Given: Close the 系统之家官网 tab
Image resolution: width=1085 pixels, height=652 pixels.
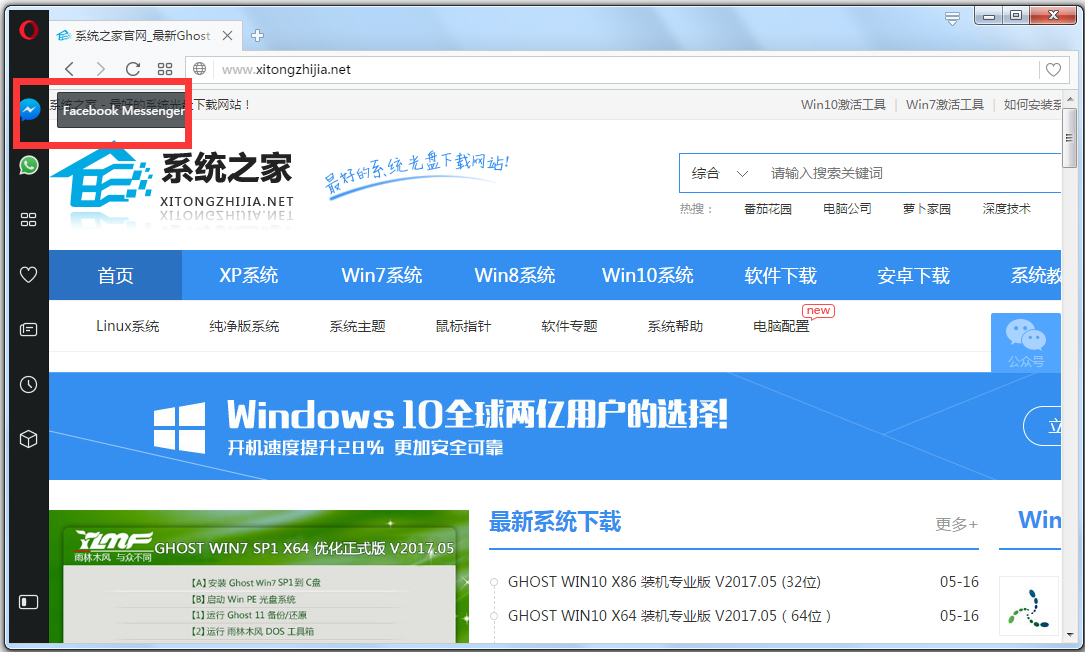Looking at the screenshot, I should [x=227, y=35].
